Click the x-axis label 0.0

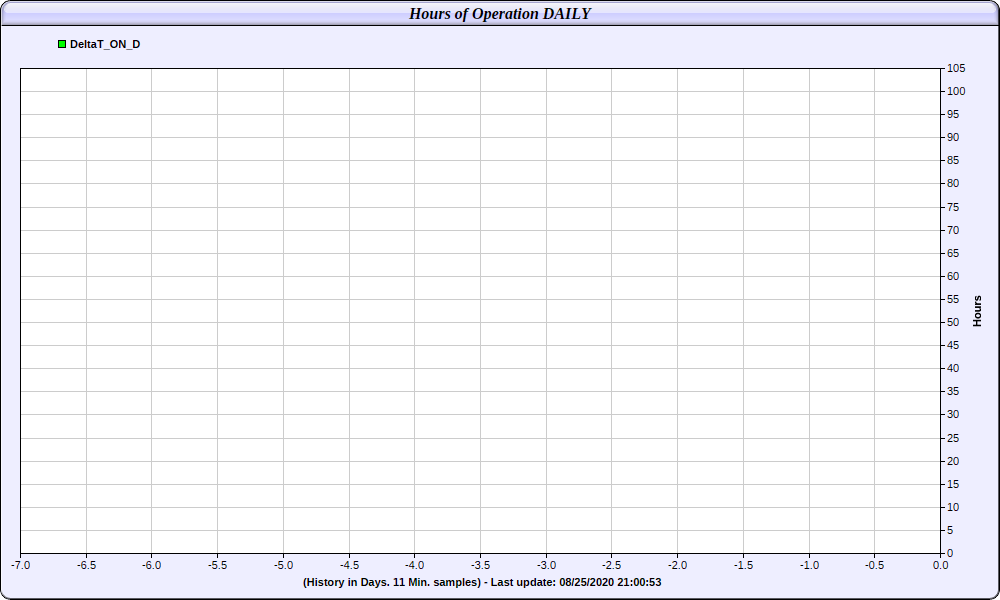[940, 565]
